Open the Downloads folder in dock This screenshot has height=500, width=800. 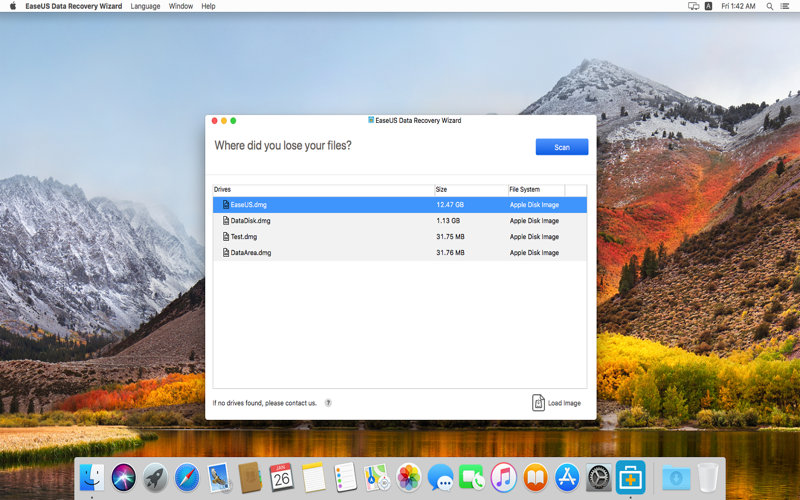[x=676, y=478]
